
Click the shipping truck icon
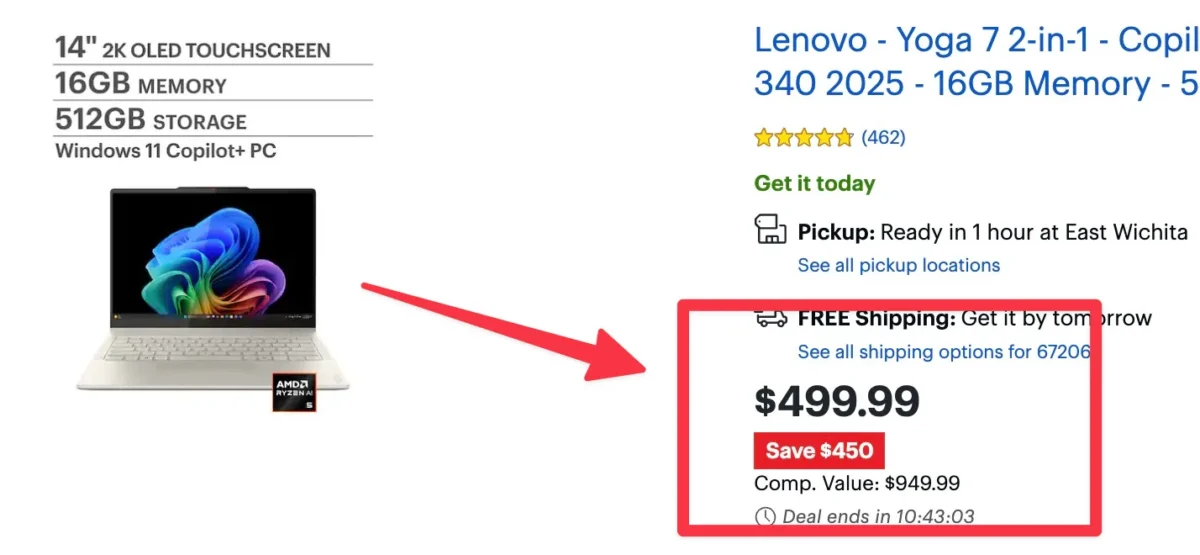pos(769,318)
